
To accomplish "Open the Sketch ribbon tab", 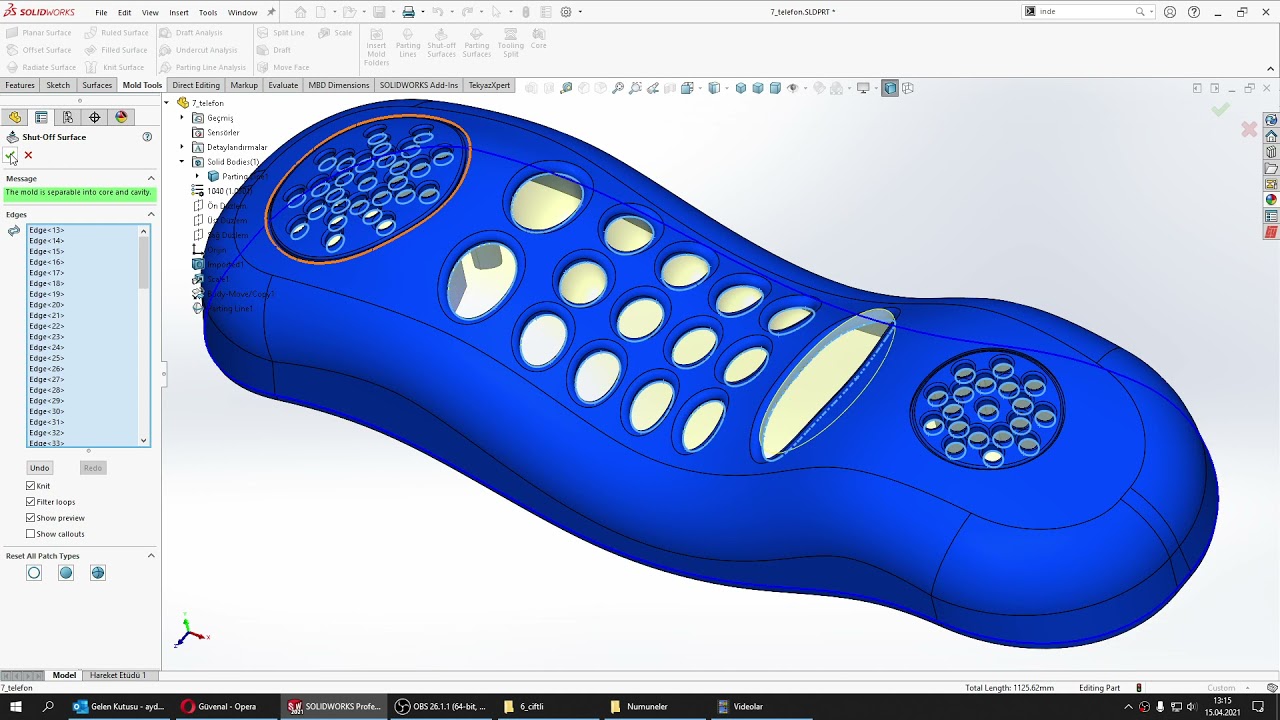I will point(58,85).
